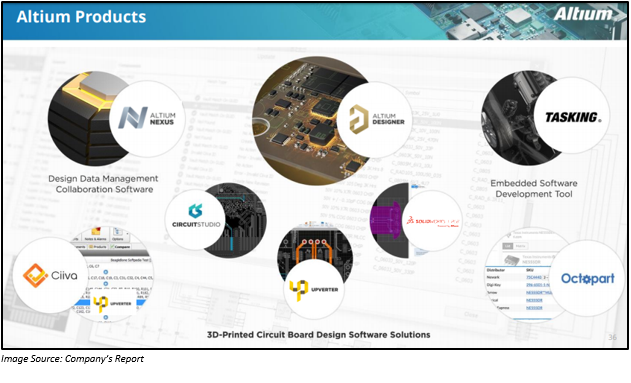
Task: Select the Altium Designer logo
Action: click(x=375, y=120)
